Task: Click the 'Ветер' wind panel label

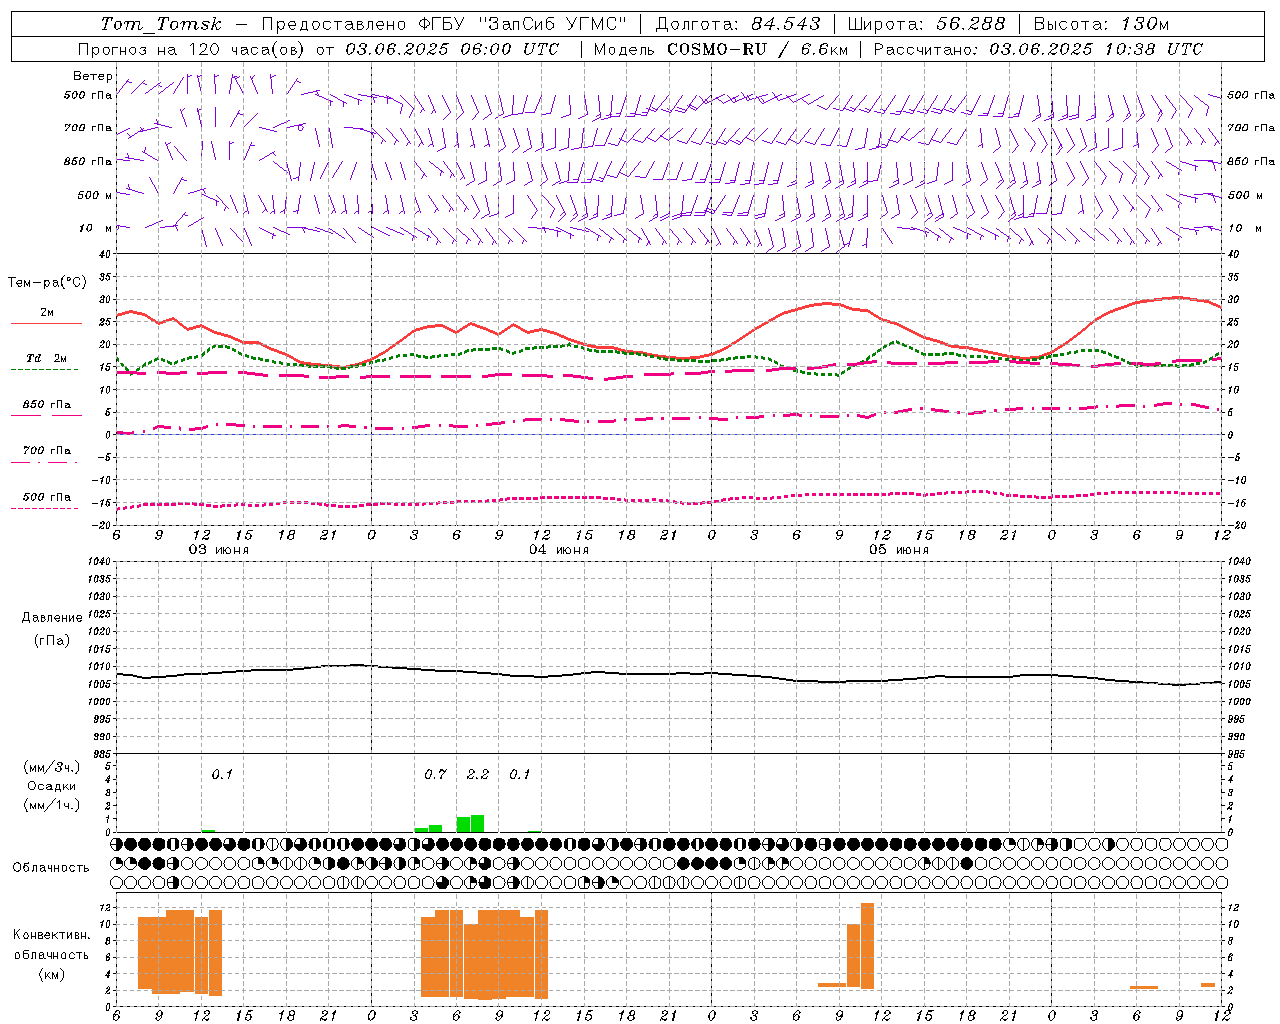Action: coord(93,76)
